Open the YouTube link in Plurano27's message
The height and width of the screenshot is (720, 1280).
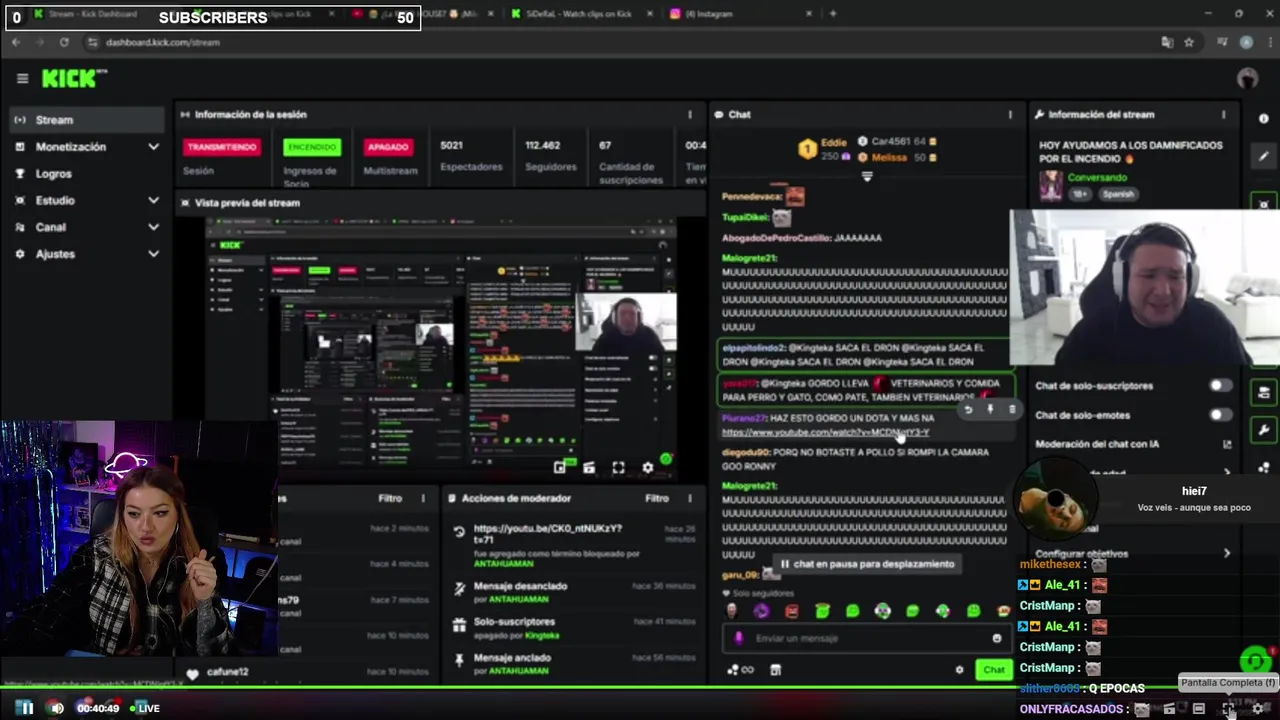(x=825, y=432)
